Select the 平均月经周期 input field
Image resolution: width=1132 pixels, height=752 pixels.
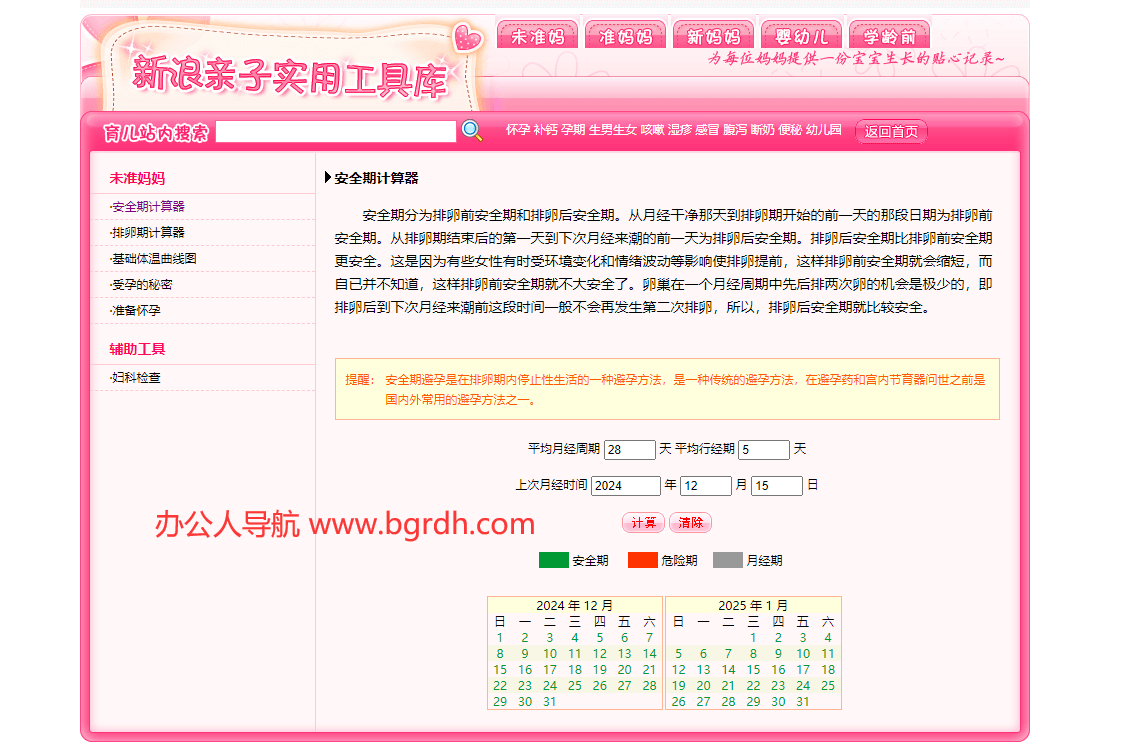click(x=630, y=449)
